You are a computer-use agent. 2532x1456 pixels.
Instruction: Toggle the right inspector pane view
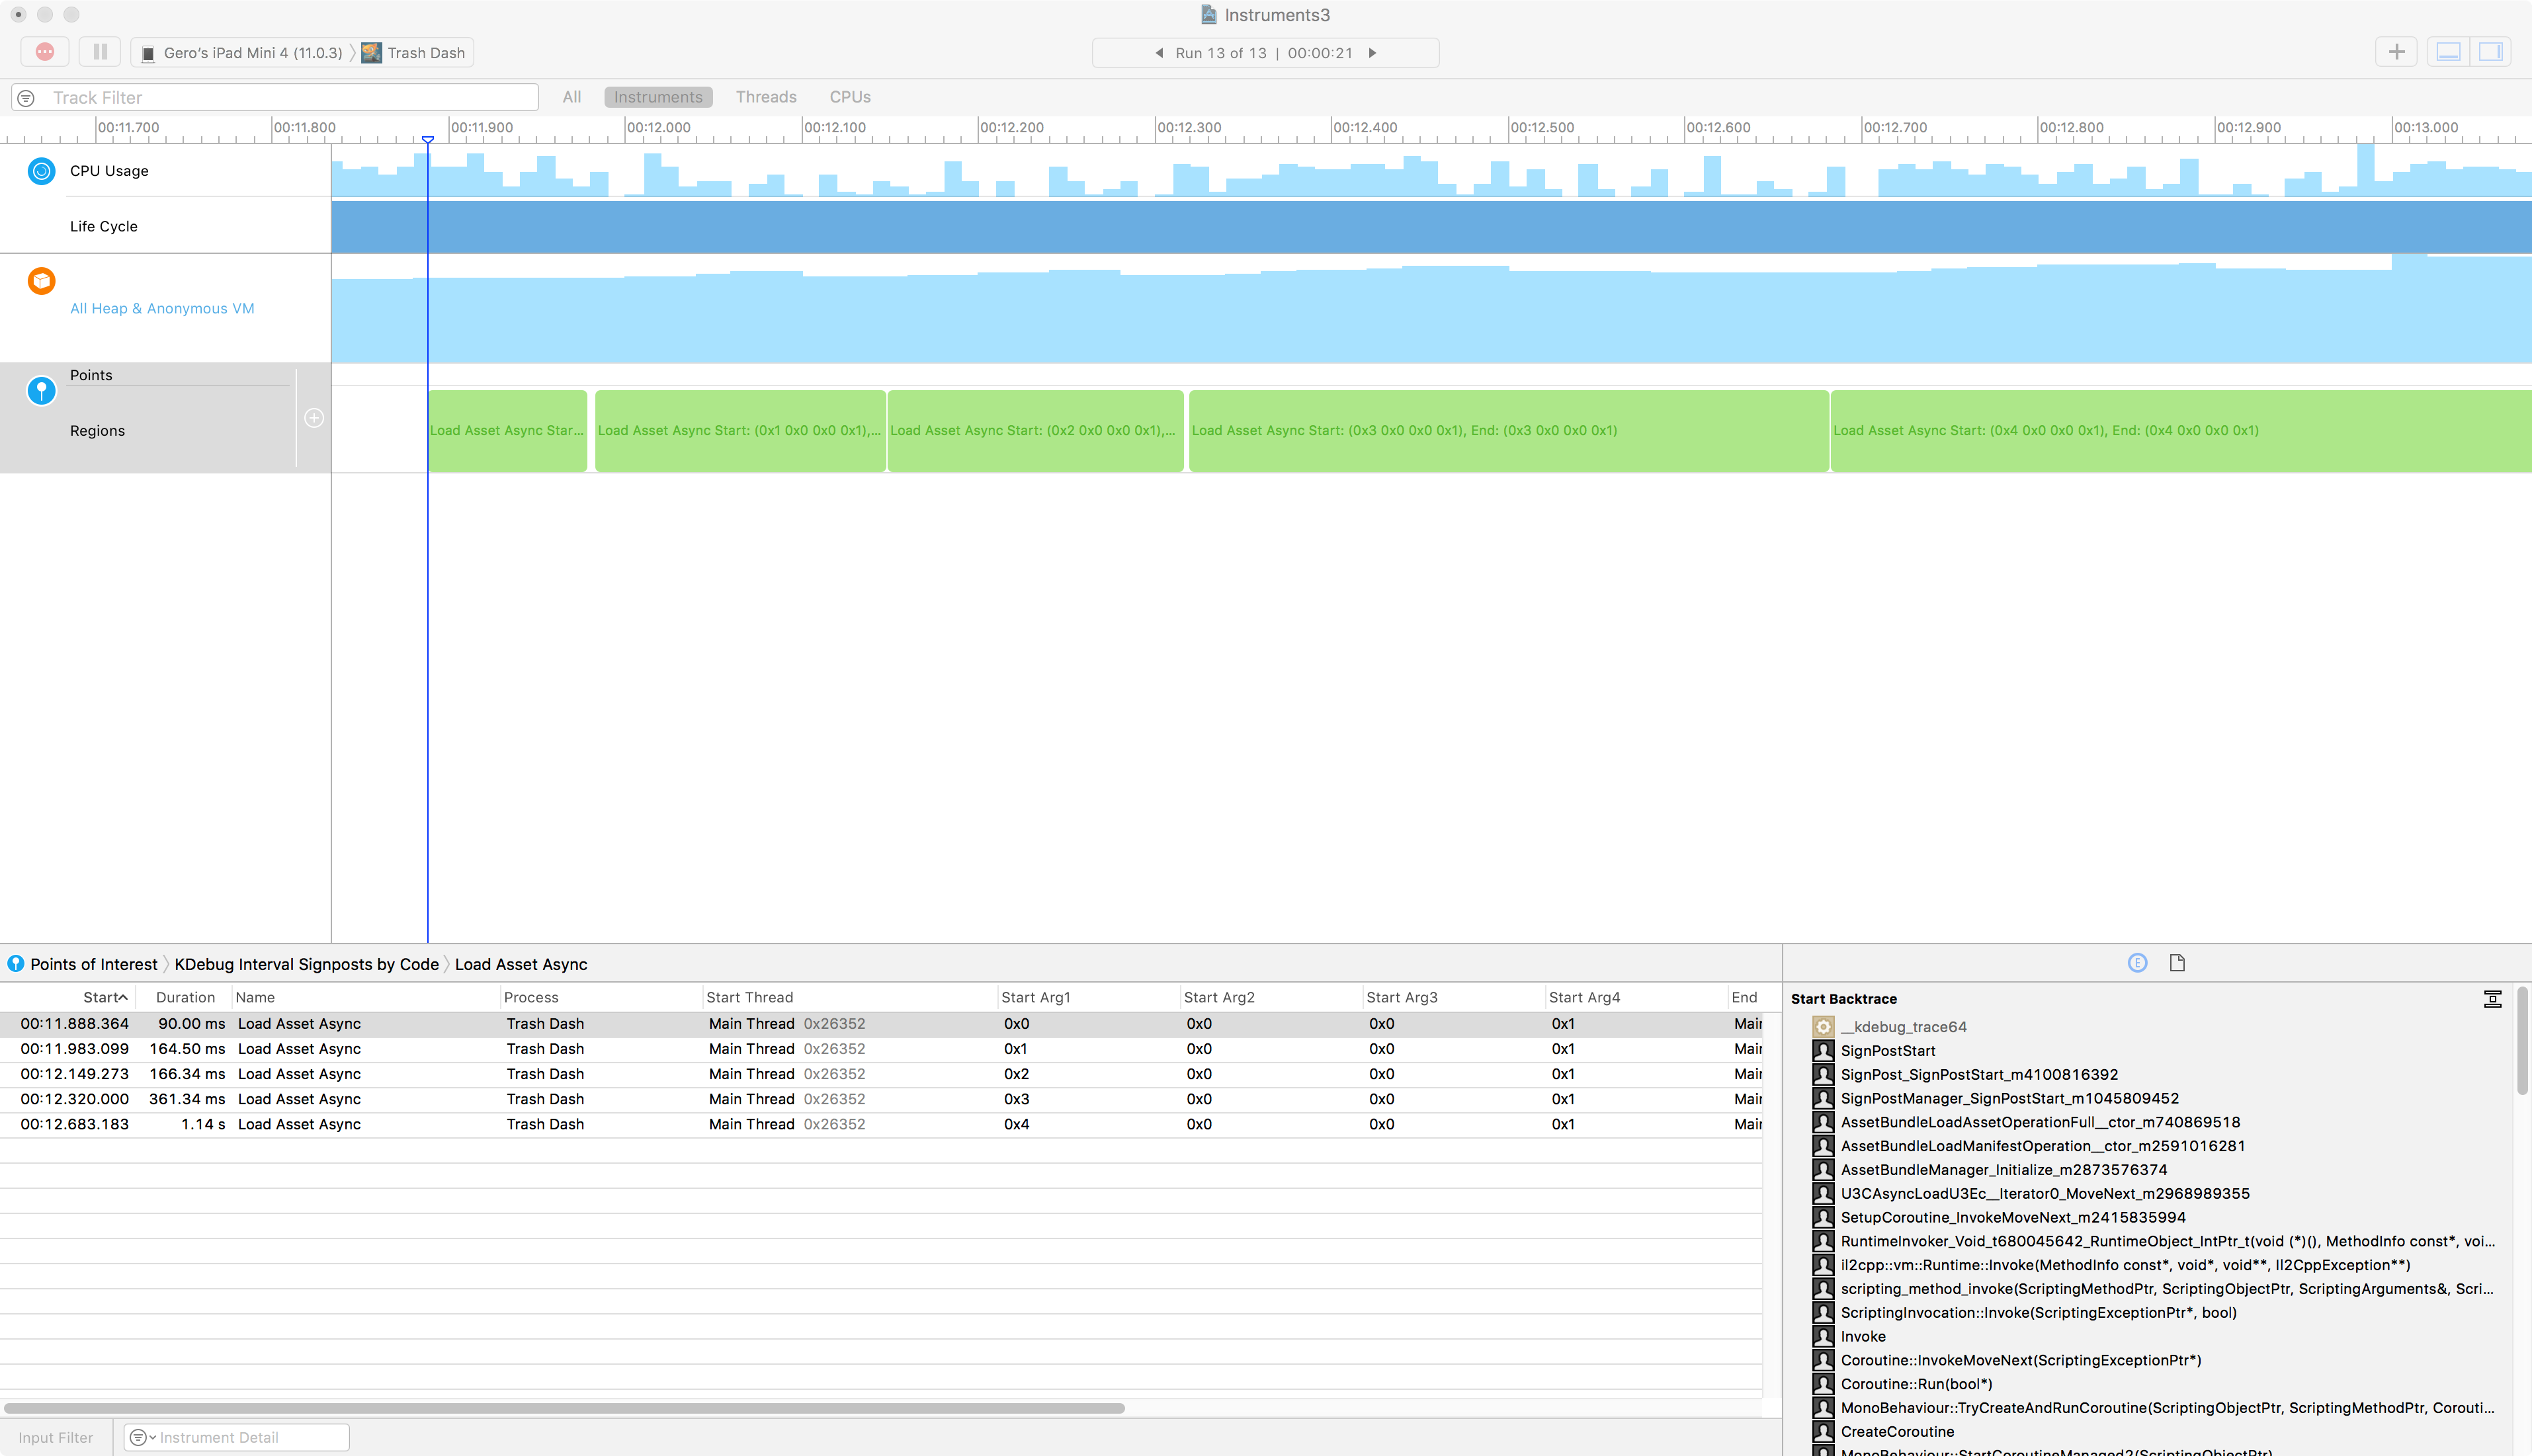(2491, 52)
